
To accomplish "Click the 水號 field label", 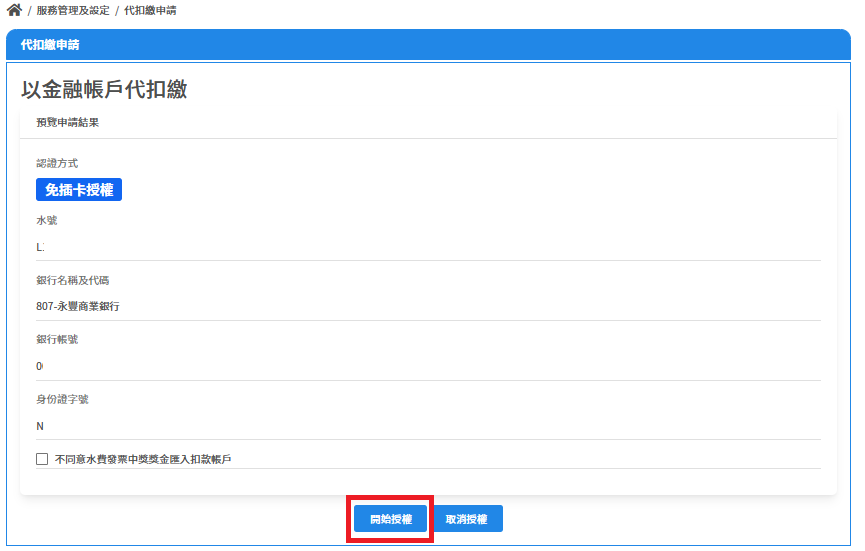I will point(47,220).
